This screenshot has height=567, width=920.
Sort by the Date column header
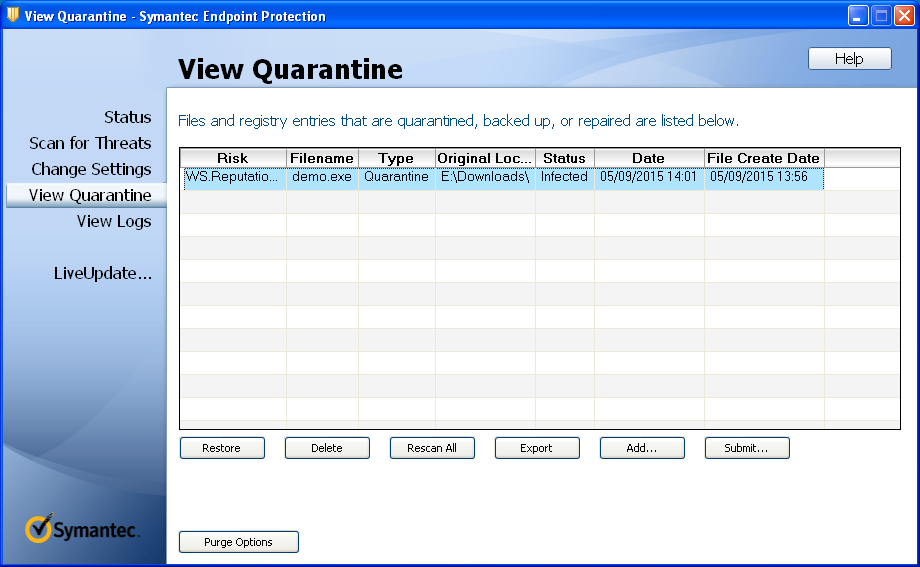tap(649, 158)
